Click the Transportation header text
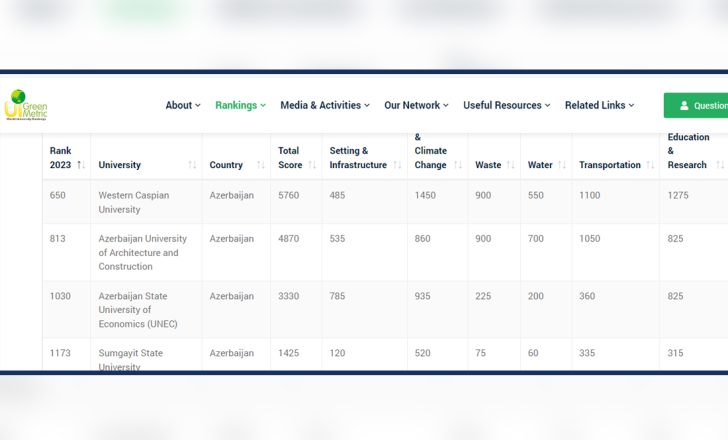This screenshot has width=728, height=440. (610, 165)
